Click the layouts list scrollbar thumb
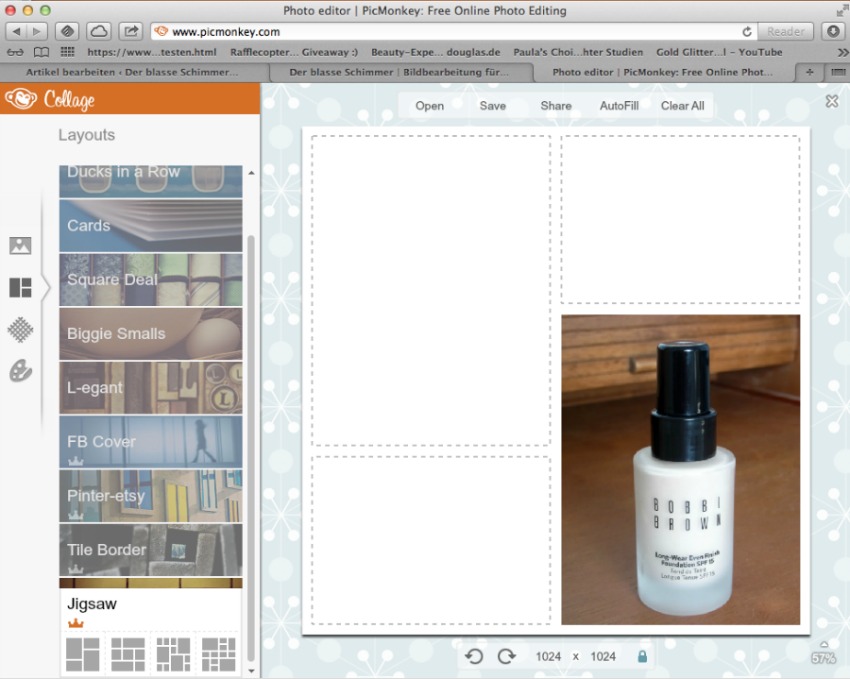Viewport: 850px width, 679px height. (251, 447)
